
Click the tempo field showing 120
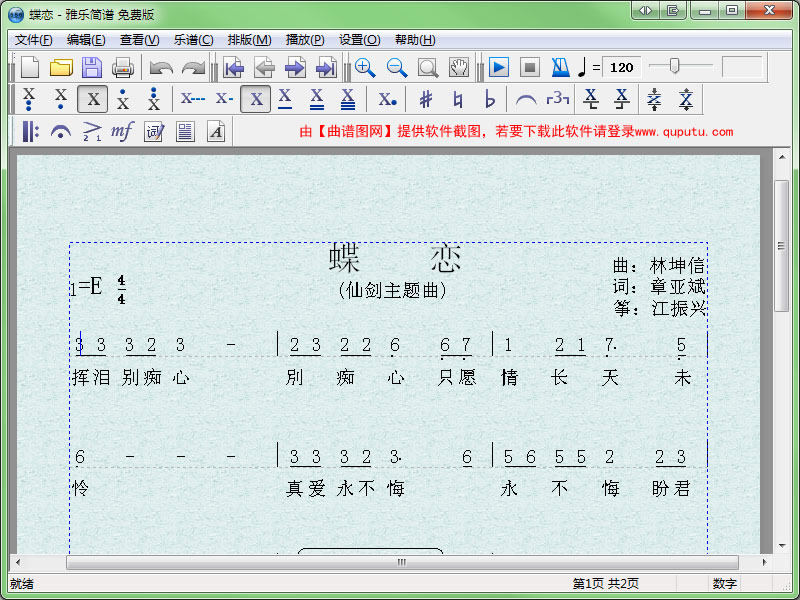622,67
